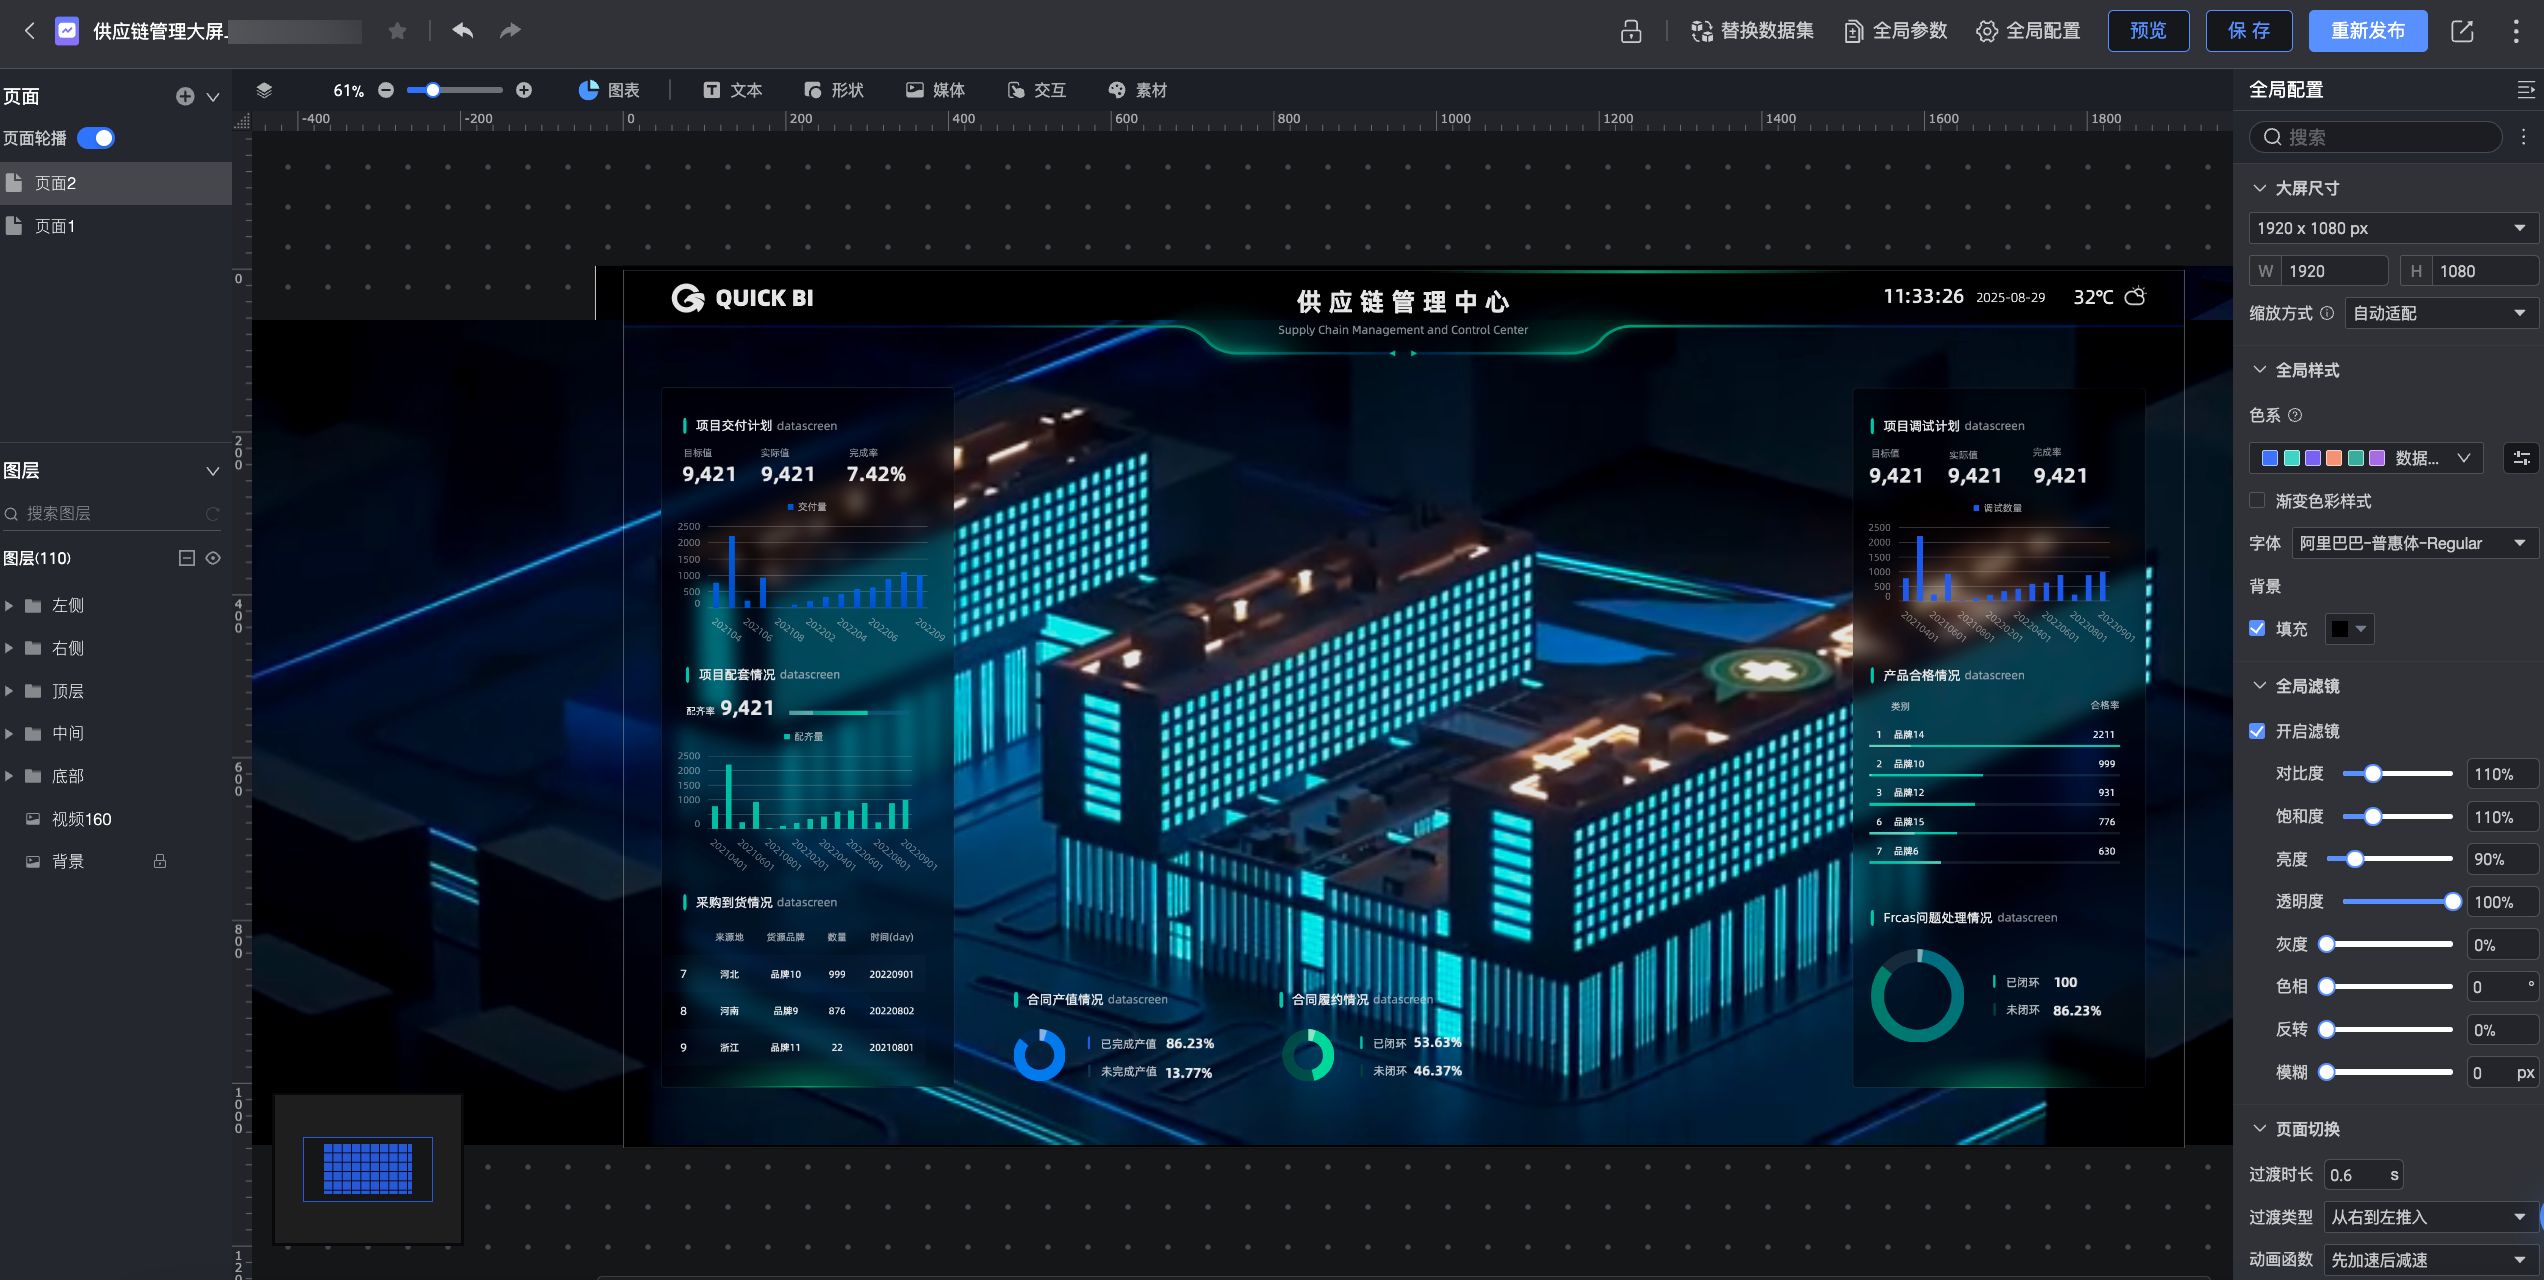Click the undo arrow icon
Viewport: 2544px width, 1280px height.
point(462,30)
